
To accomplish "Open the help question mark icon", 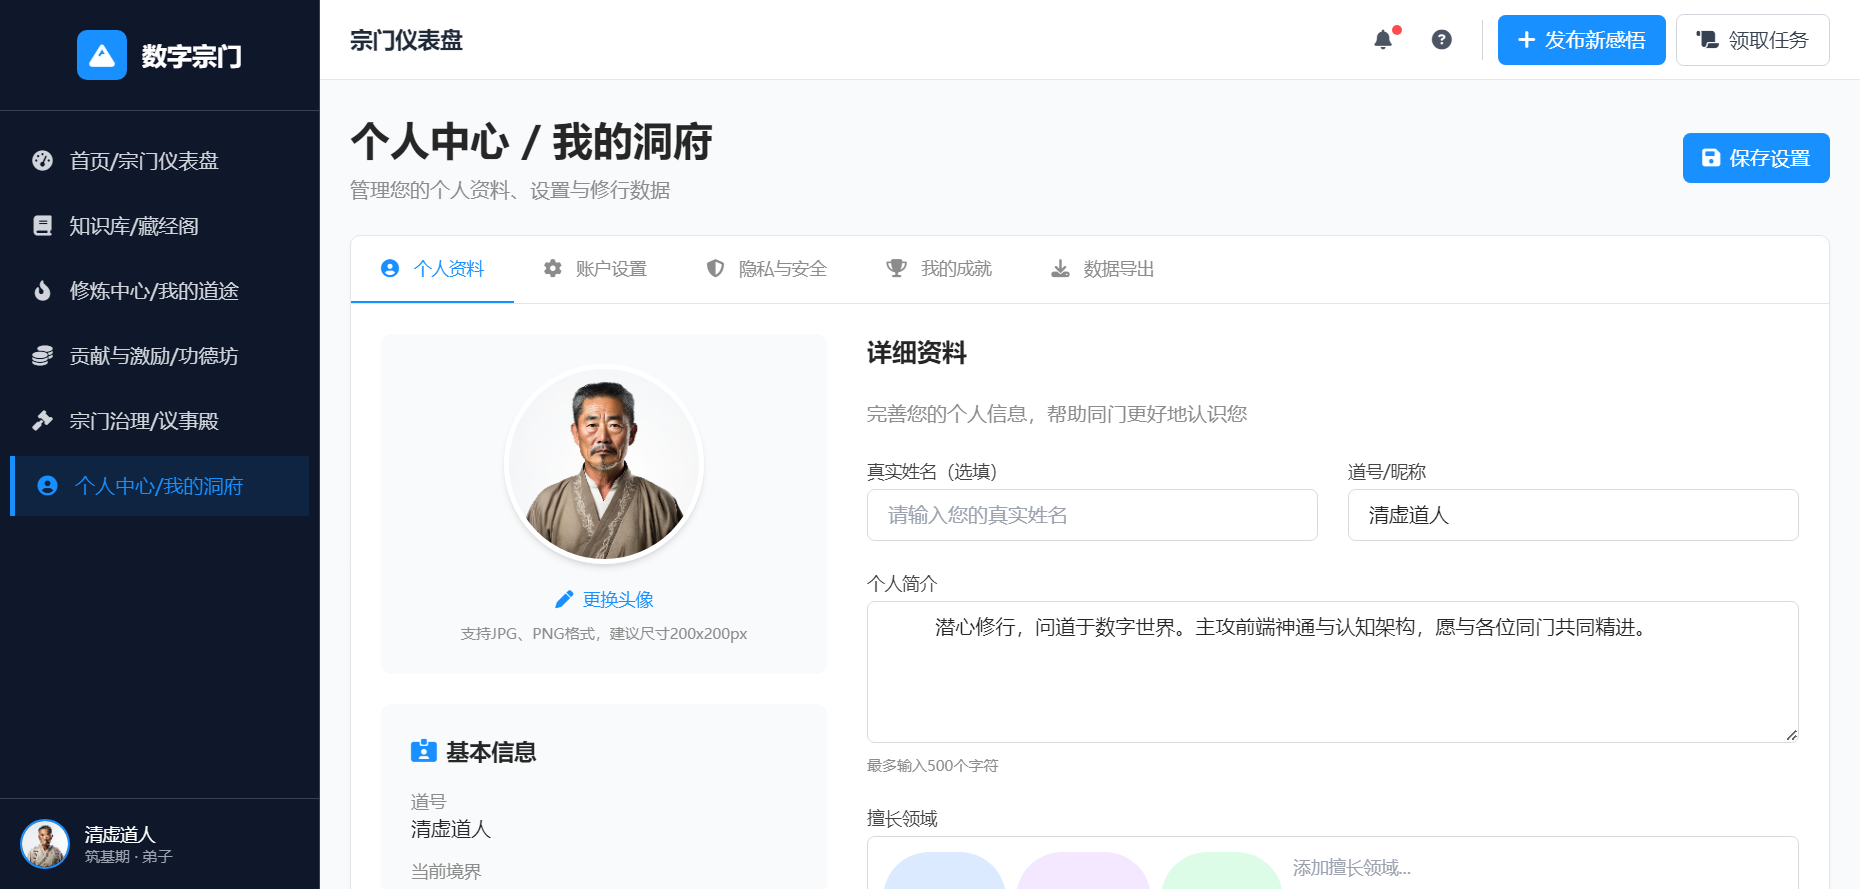I will [x=1441, y=40].
